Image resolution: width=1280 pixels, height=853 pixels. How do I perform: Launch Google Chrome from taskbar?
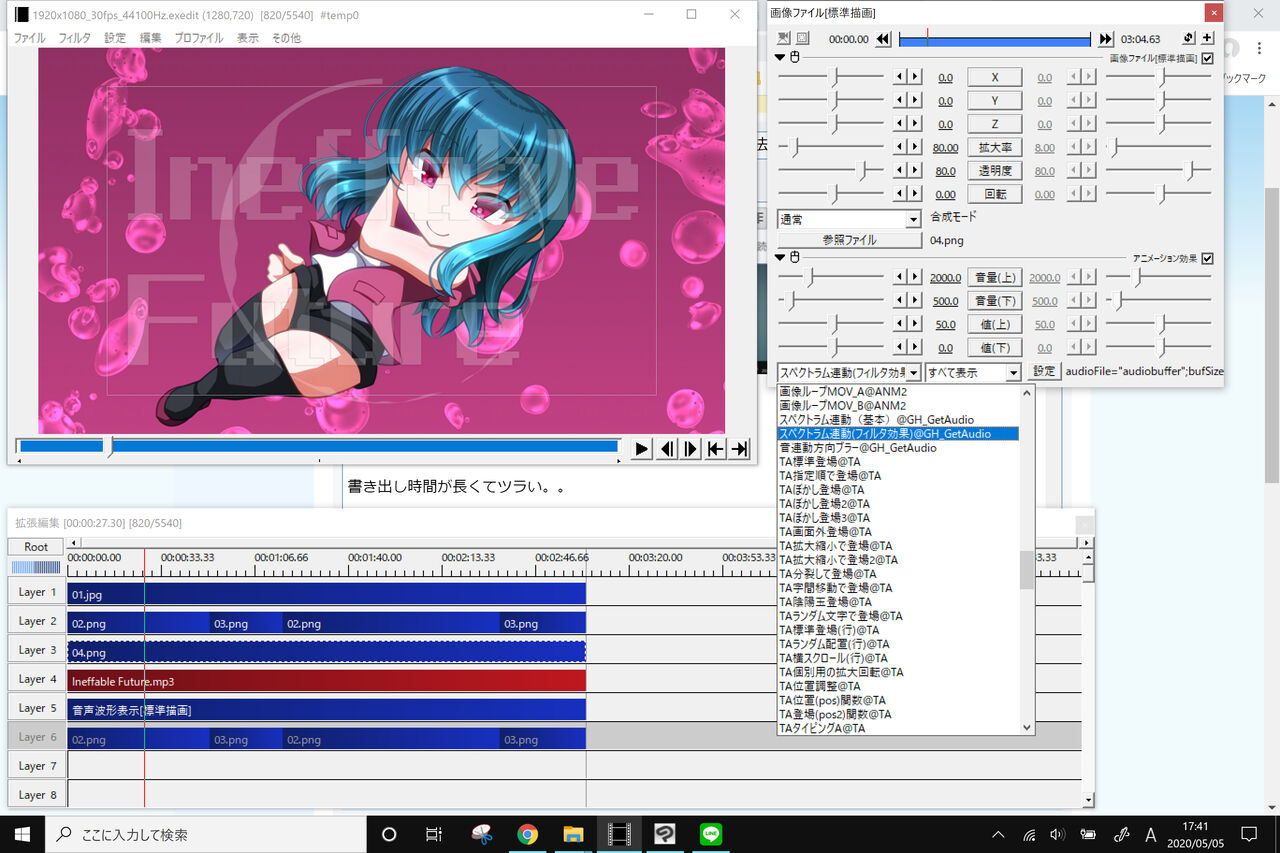528,834
